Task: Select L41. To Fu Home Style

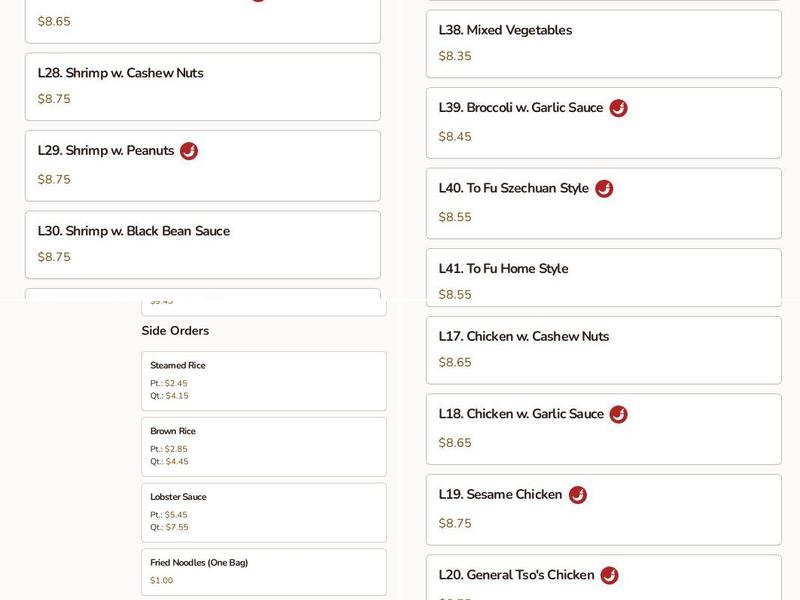Action: 603,278
